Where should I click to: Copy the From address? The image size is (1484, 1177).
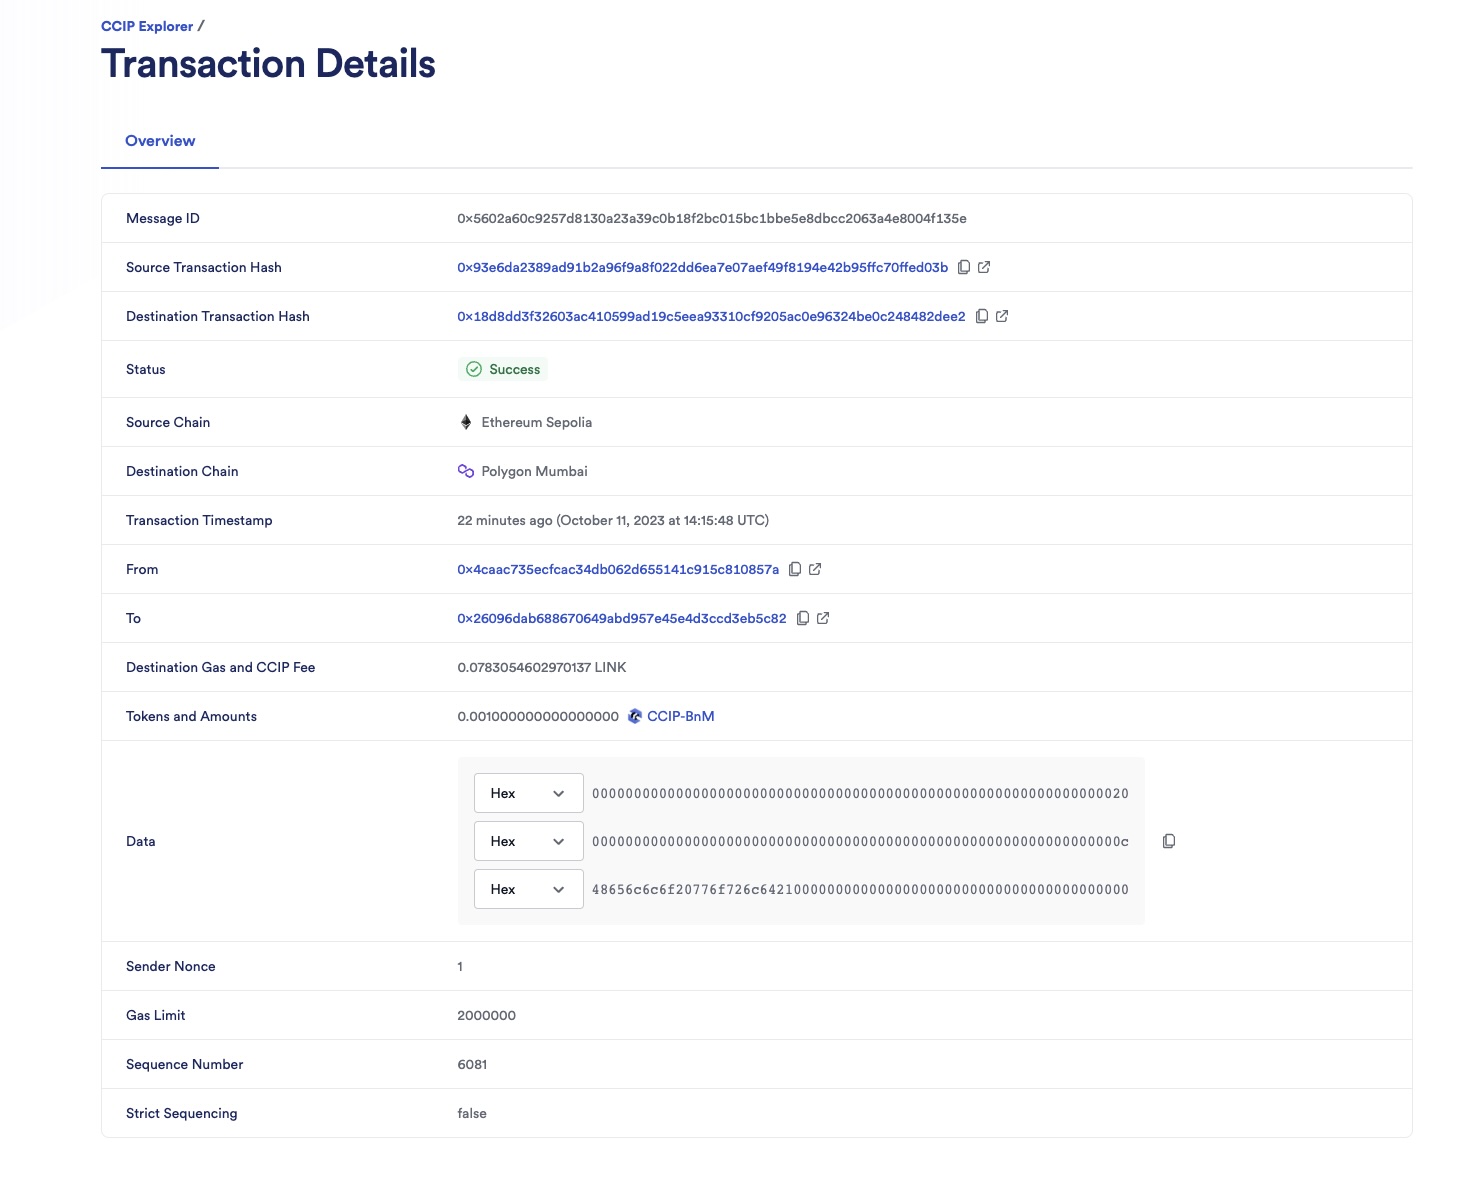[795, 569]
